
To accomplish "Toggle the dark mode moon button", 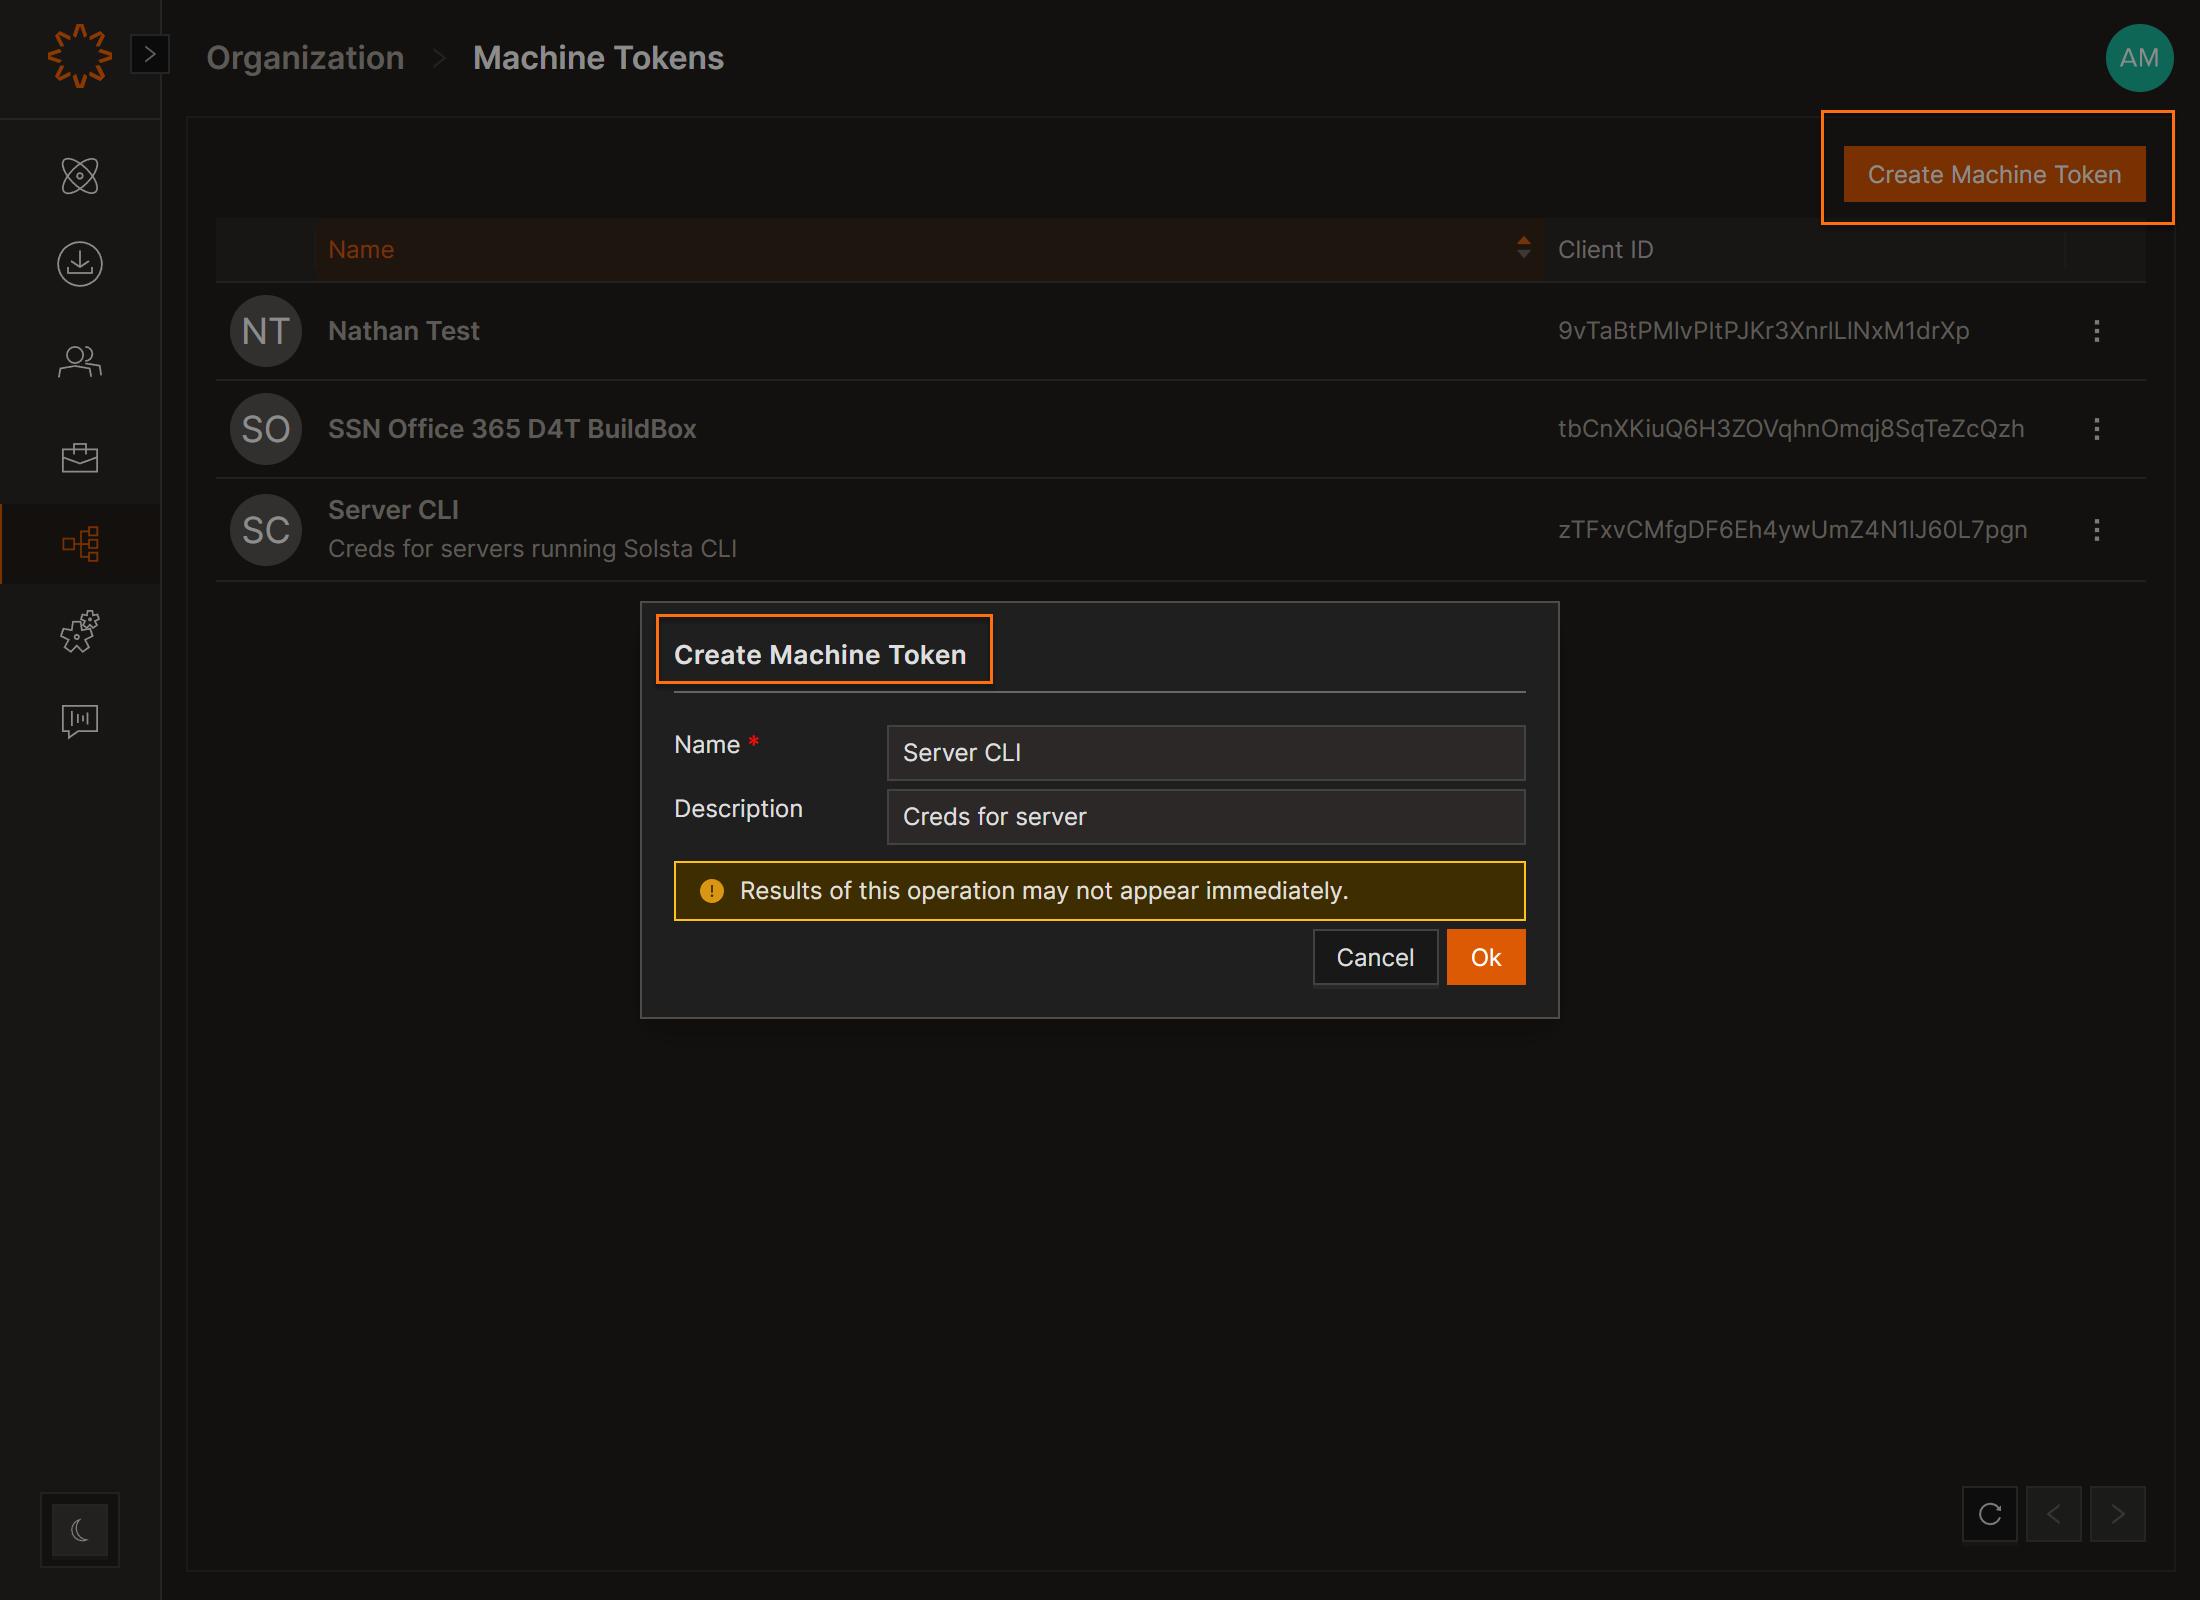I will 80,1530.
